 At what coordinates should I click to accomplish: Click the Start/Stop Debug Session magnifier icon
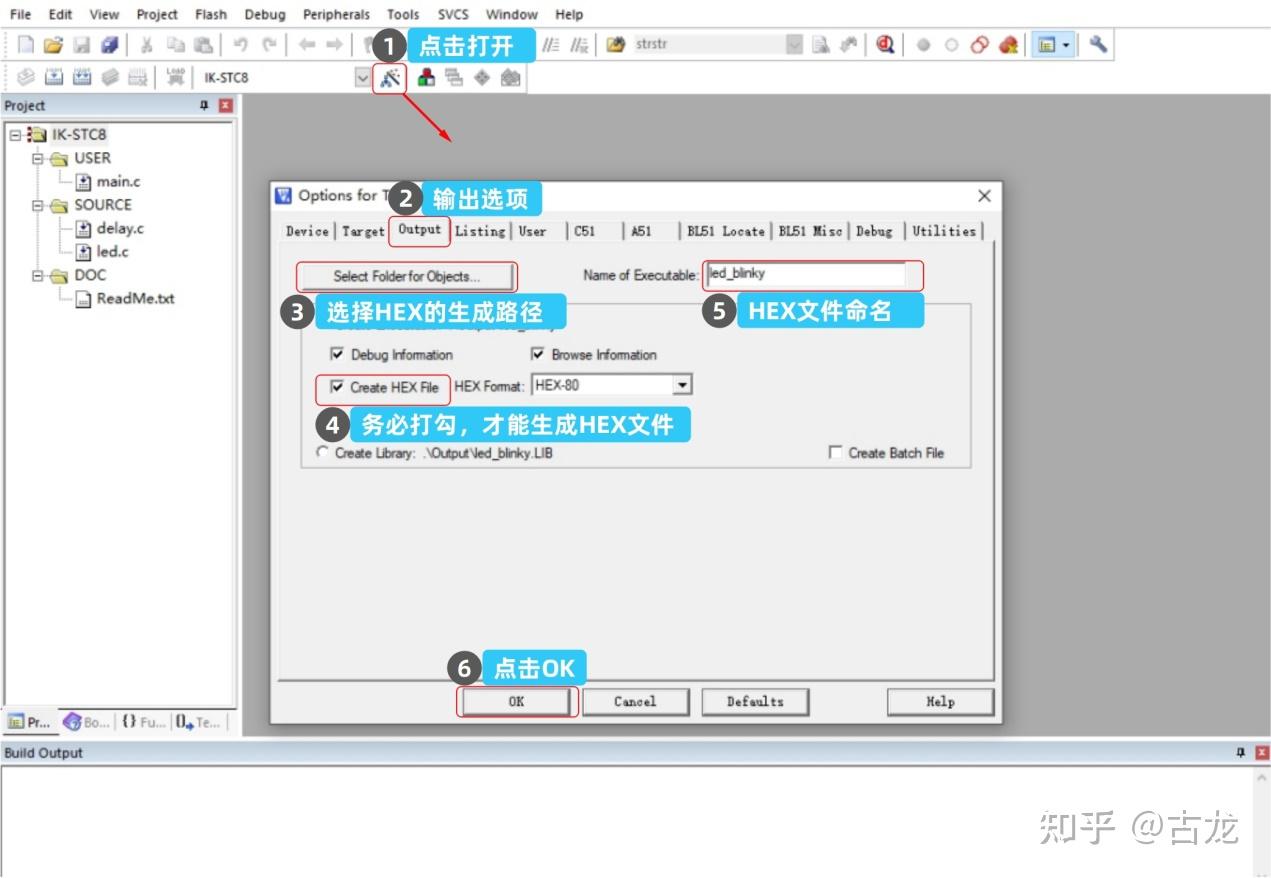click(884, 44)
